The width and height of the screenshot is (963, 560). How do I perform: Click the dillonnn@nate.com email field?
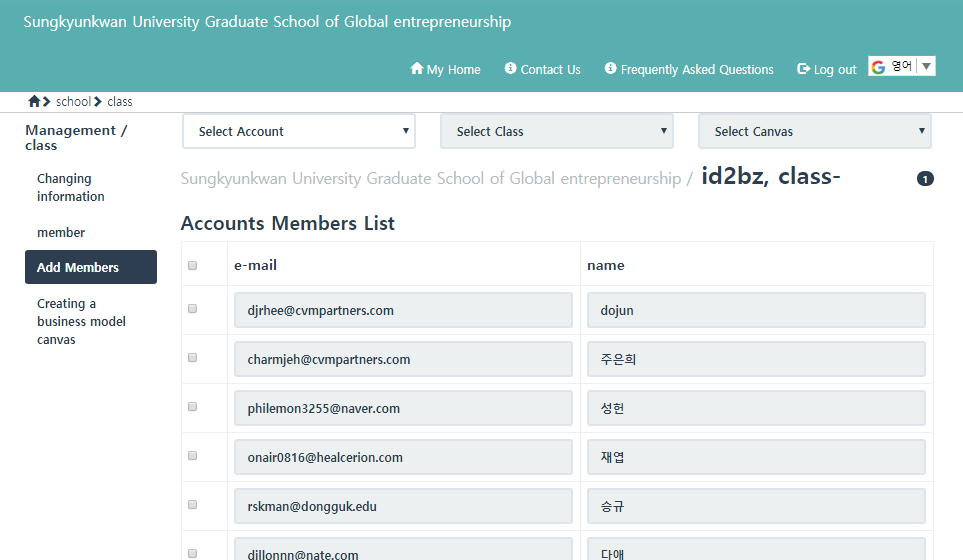click(x=404, y=550)
